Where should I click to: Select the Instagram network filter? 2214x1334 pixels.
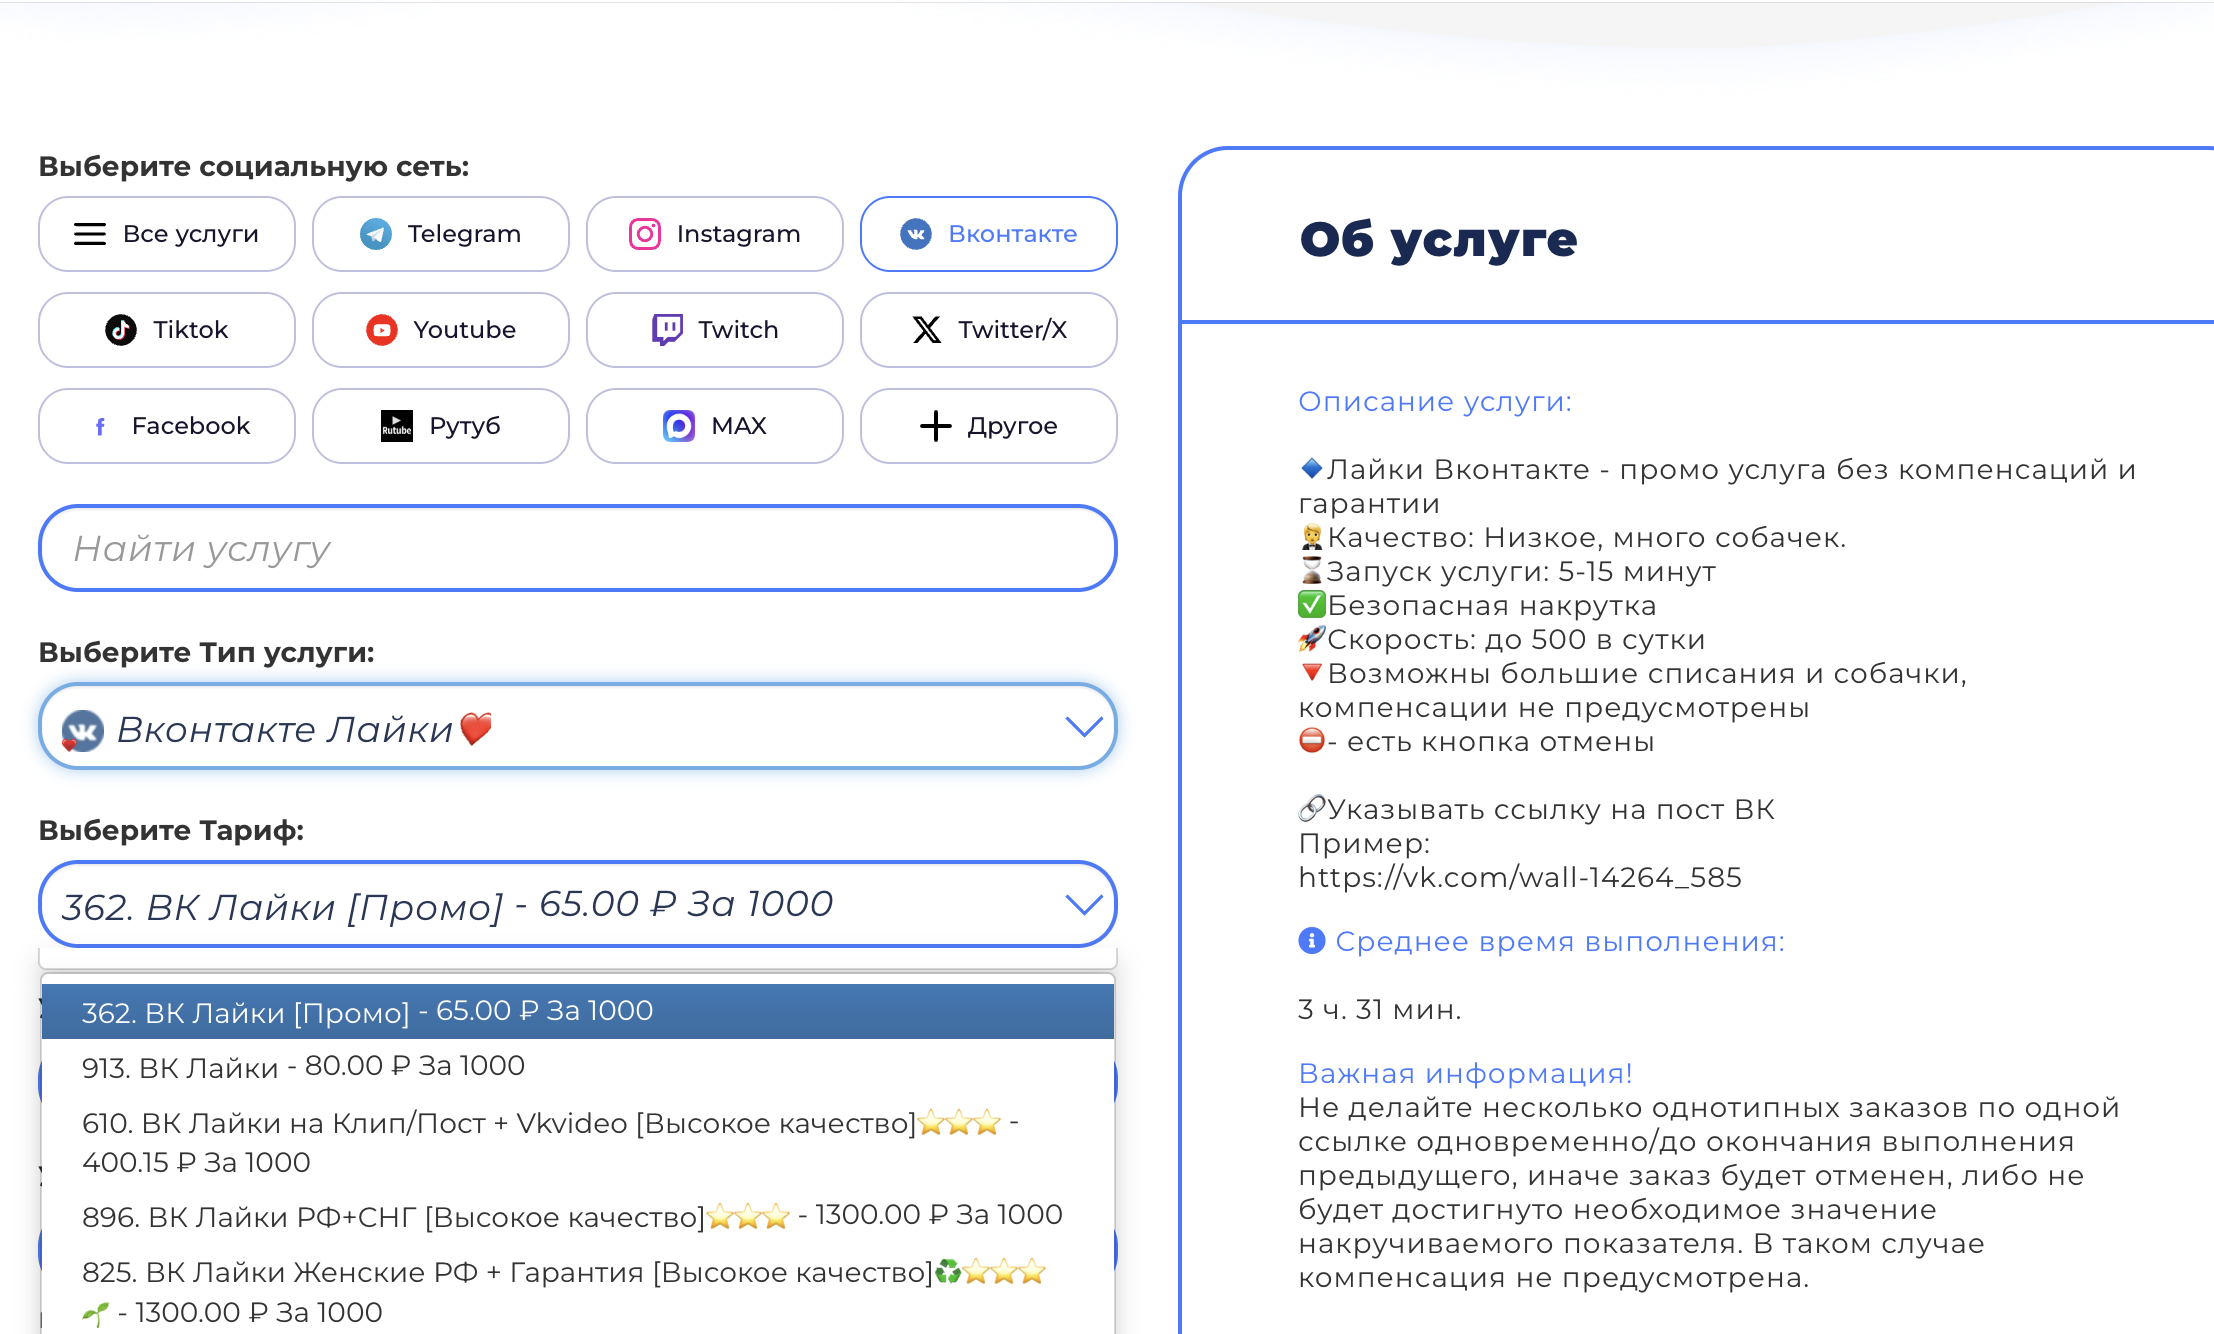point(715,234)
